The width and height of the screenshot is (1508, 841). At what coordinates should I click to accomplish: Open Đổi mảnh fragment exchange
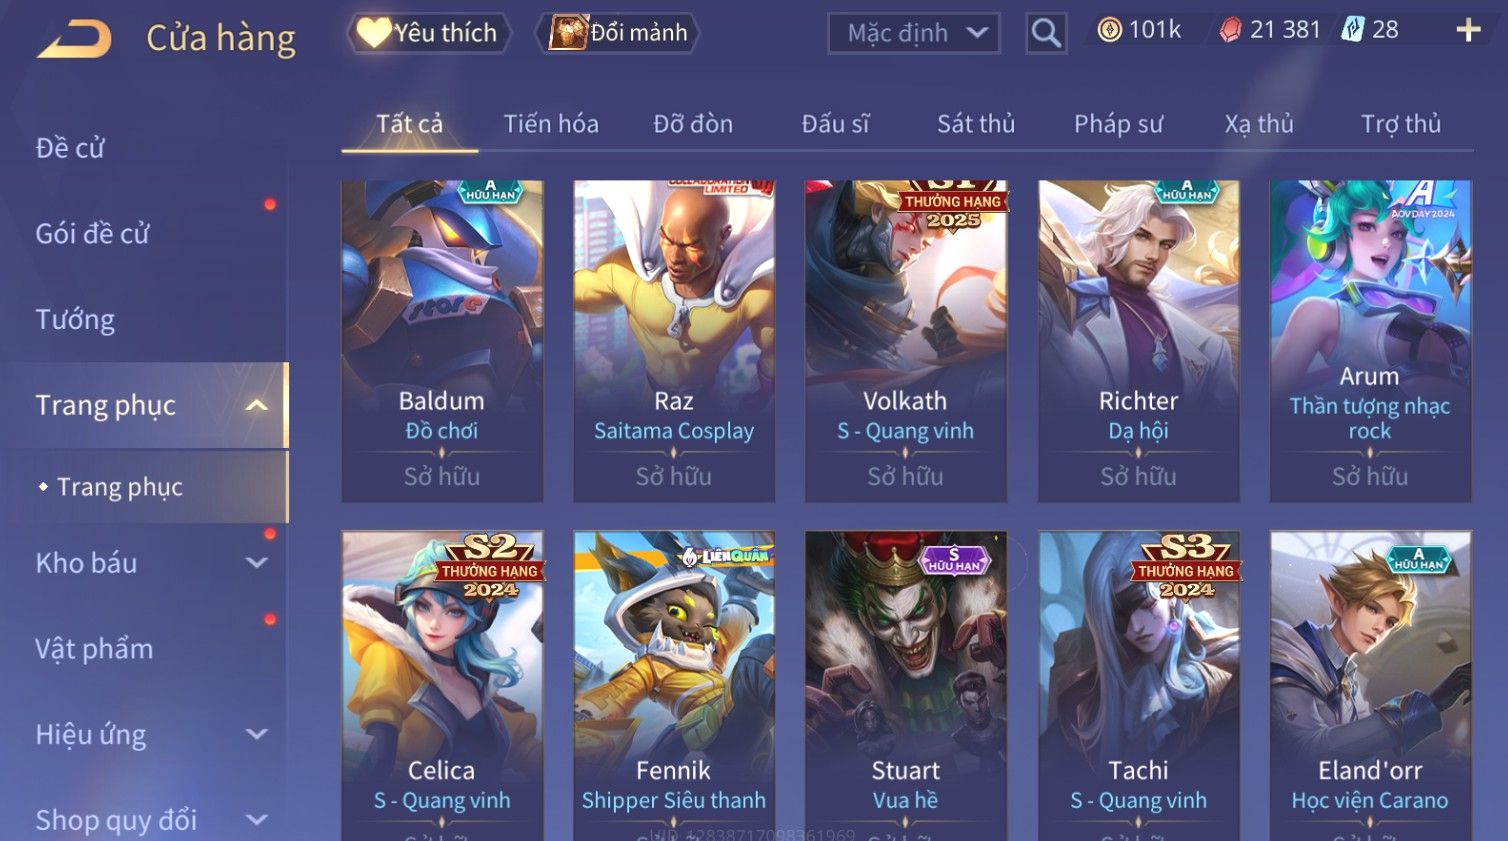[x=617, y=33]
